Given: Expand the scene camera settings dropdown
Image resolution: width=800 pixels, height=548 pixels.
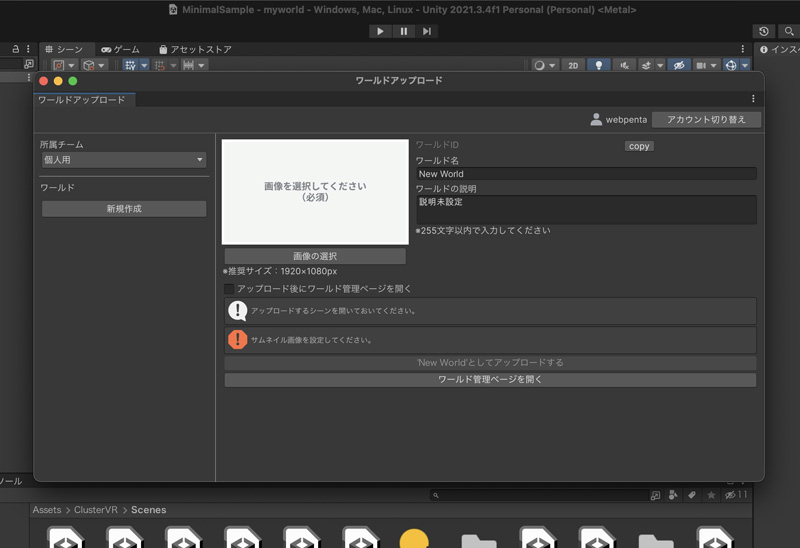Looking at the screenshot, I should point(714,66).
